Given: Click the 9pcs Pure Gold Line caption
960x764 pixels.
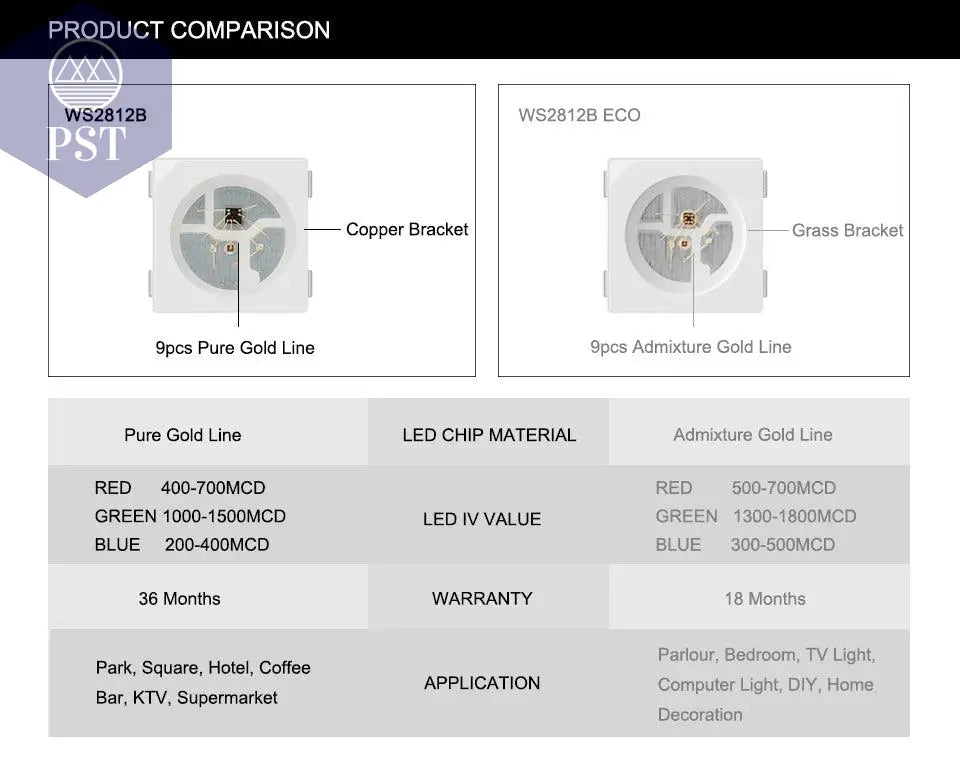Looking at the screenshot, I should click(x=235, y=348).
